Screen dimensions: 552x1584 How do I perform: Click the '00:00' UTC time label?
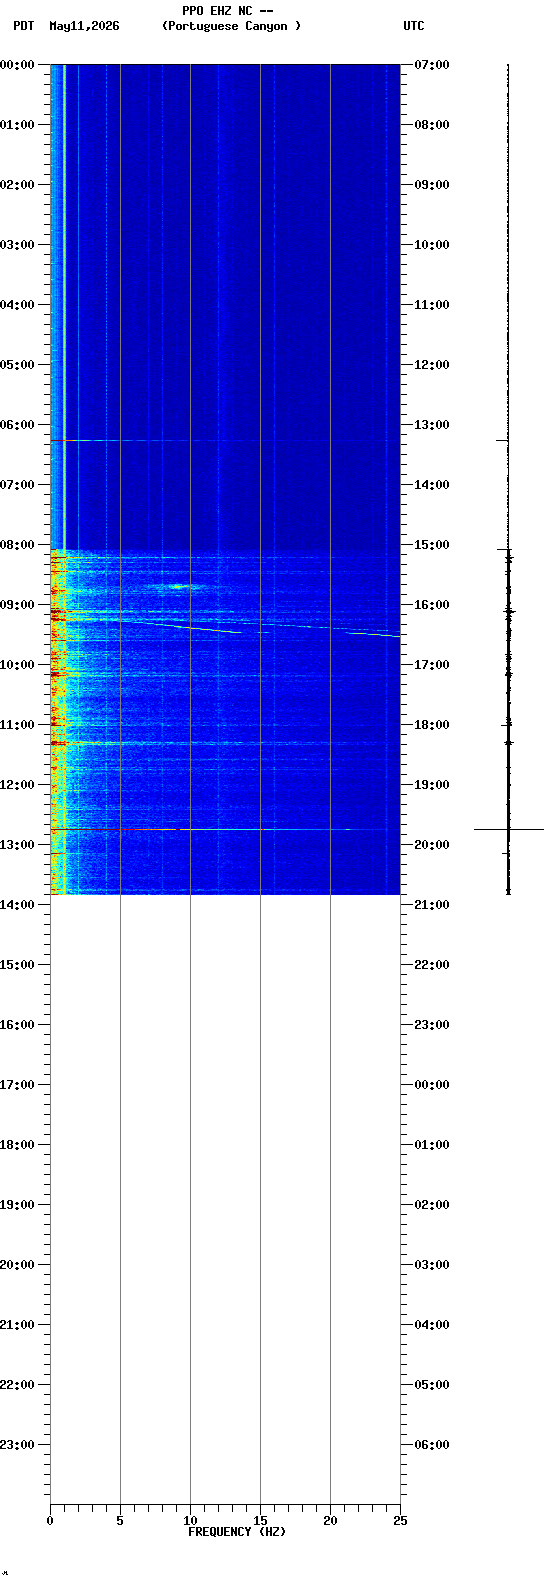432,1084
